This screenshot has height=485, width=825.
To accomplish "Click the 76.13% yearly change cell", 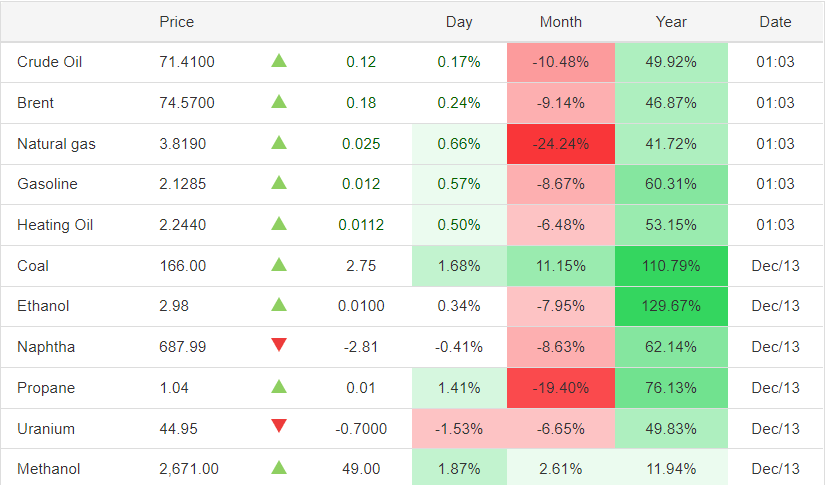I will (671, 388).
